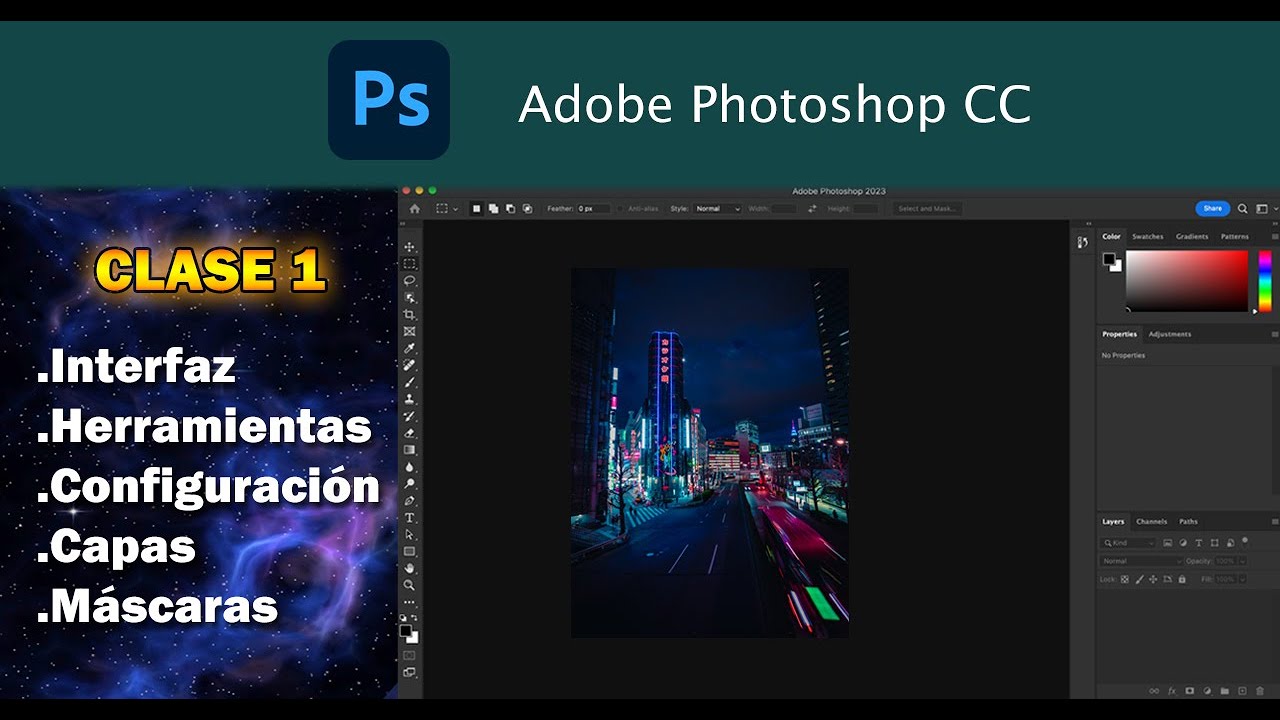Open the Properties panel flyout menu
Image resolution: width=1280 pixels, height=720 pixels.
[1274, 334]
